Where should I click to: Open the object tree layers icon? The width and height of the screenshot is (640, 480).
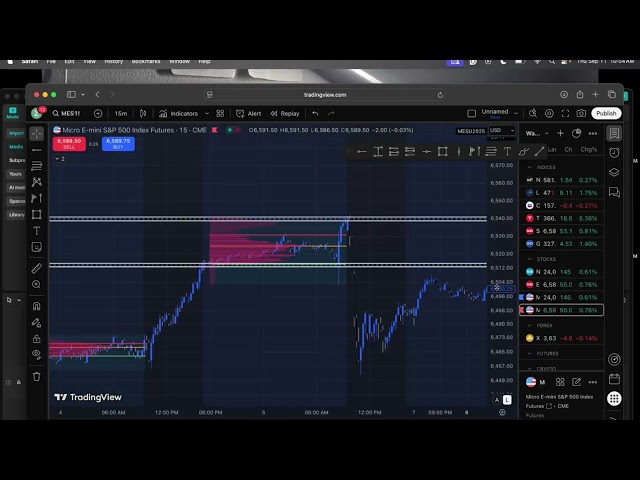pyautogui.click(x=614, y=172)
